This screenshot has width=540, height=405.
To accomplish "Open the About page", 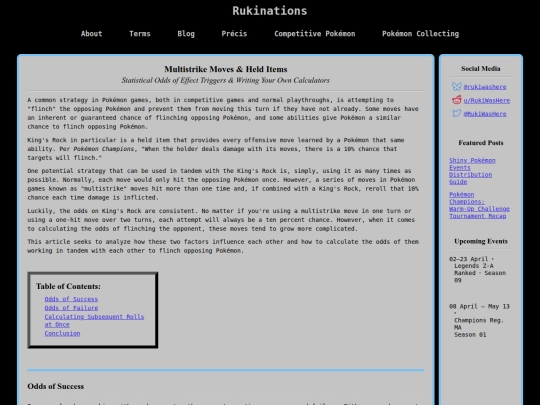I will [91, 34].
